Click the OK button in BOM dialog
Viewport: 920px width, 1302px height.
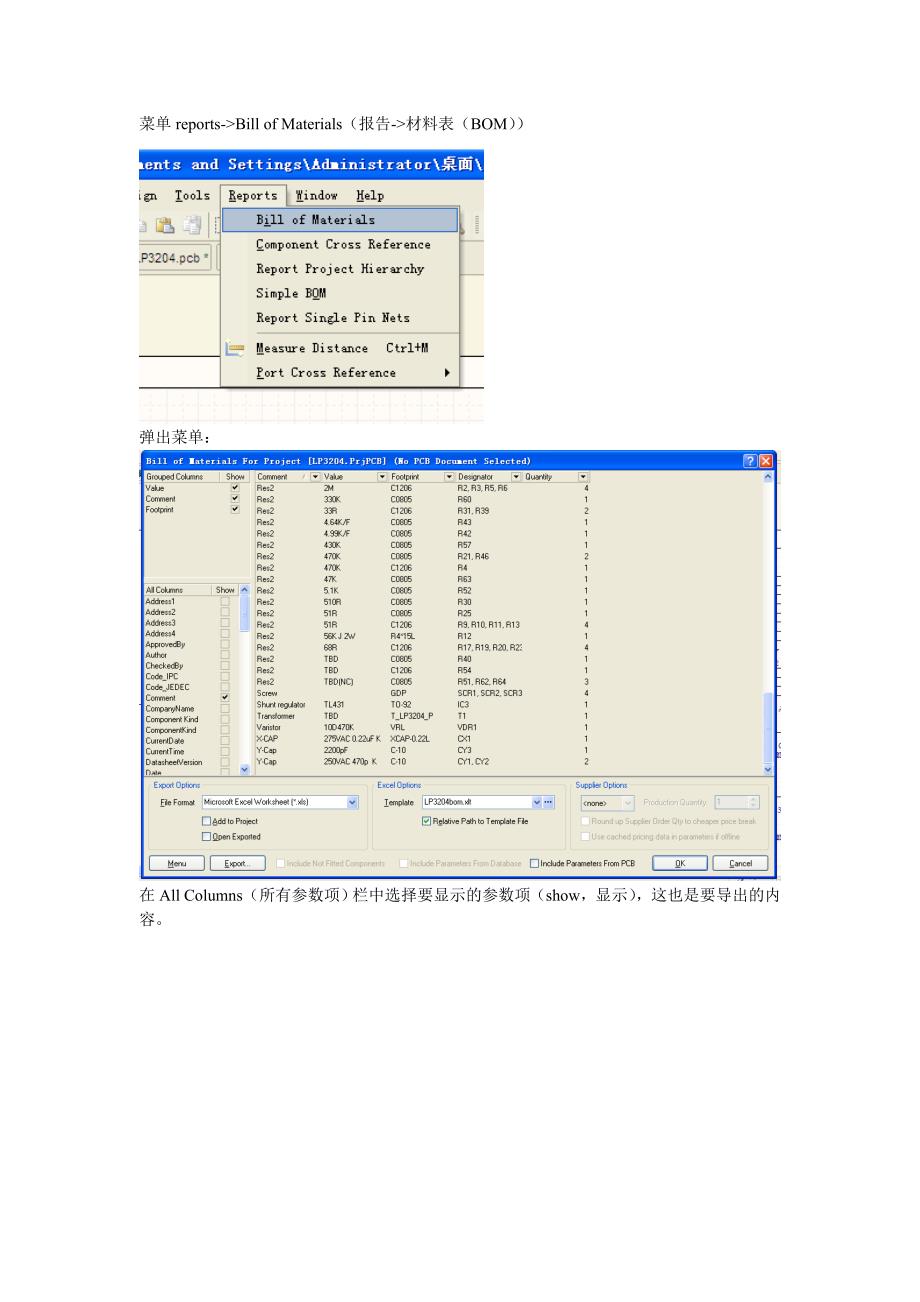click(680, 863)
